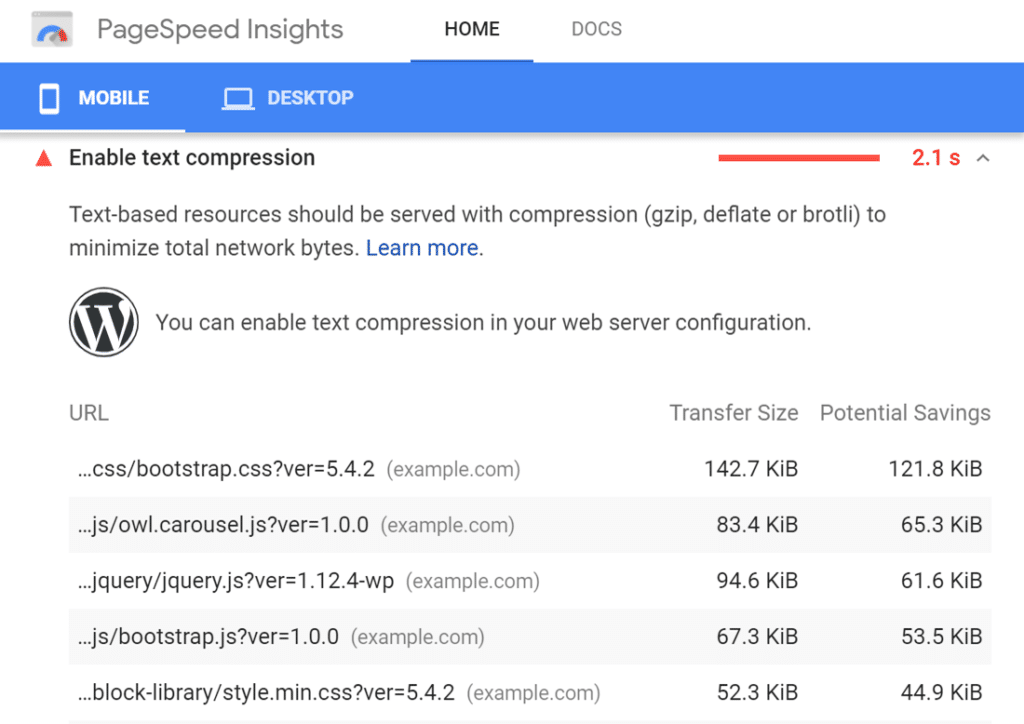Click the PageSpeed Insights title text
The width and height of the screenshot is (1024, 724).
click(219, 30)
